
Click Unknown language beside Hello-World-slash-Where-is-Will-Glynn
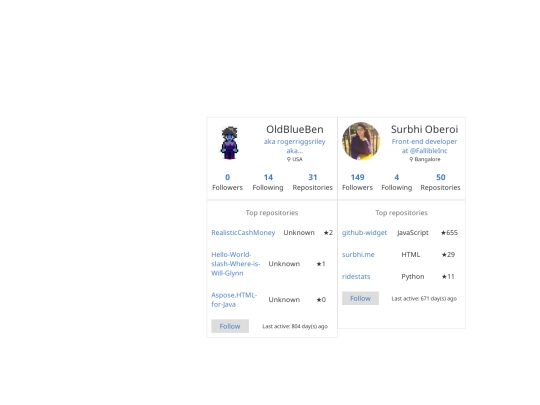pos(284,264)
